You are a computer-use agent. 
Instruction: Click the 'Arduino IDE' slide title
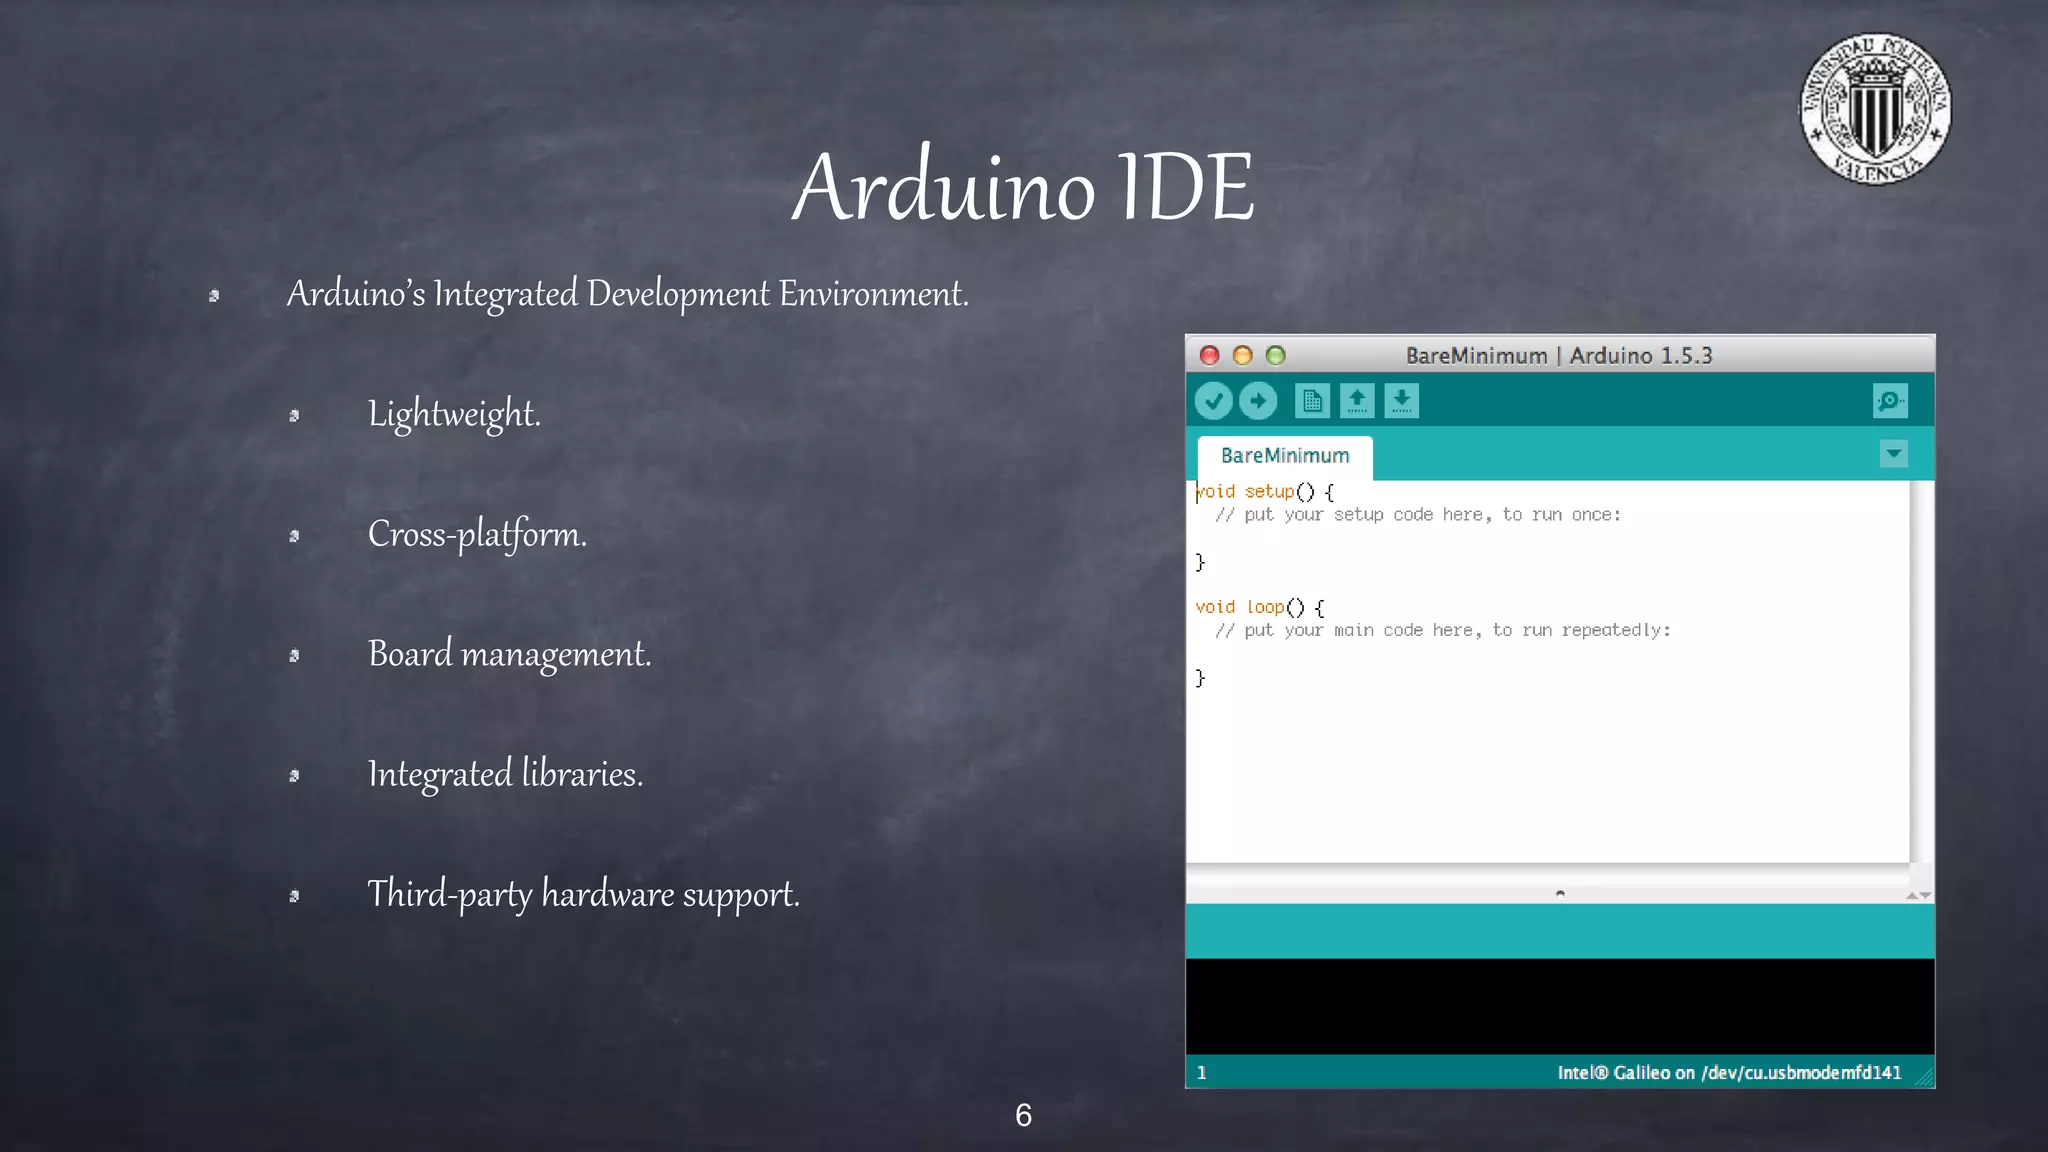point(1023,186)
